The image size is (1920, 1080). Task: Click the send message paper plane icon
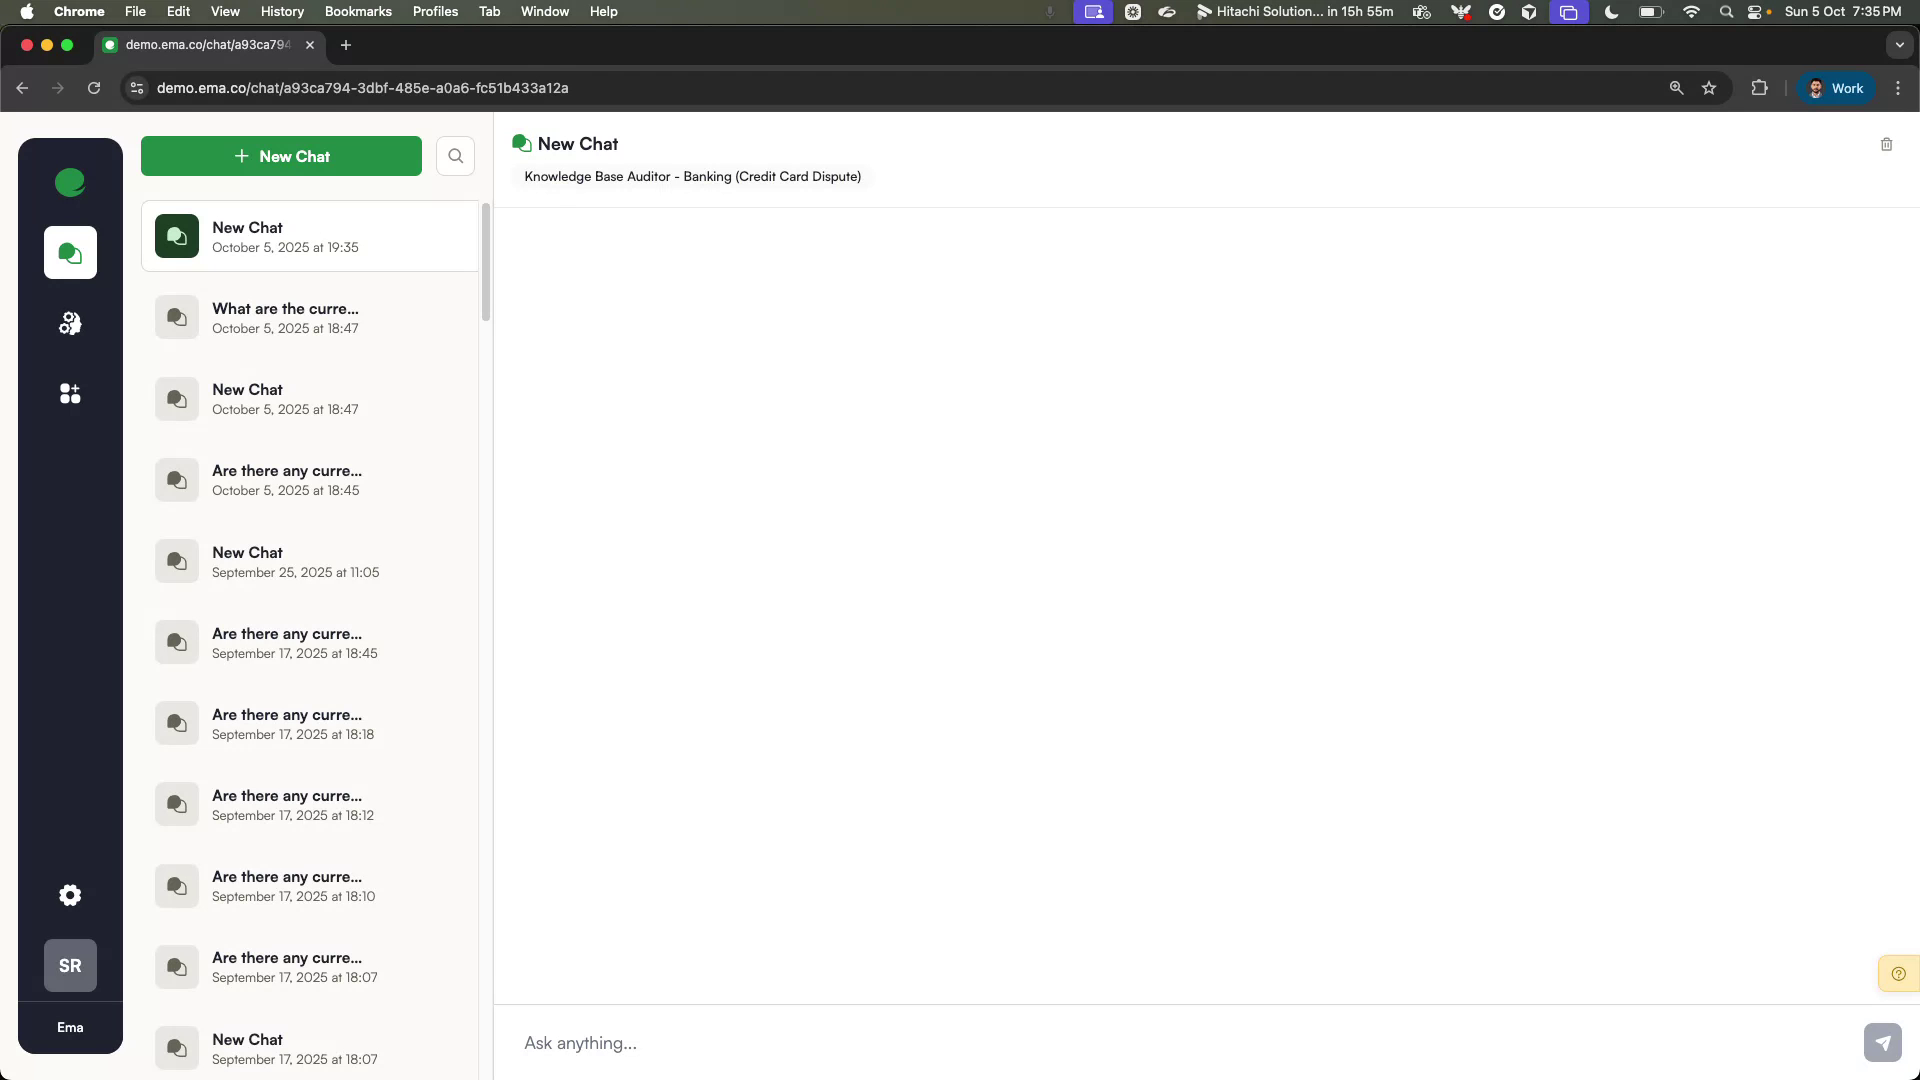[x=1883, y=1041]
